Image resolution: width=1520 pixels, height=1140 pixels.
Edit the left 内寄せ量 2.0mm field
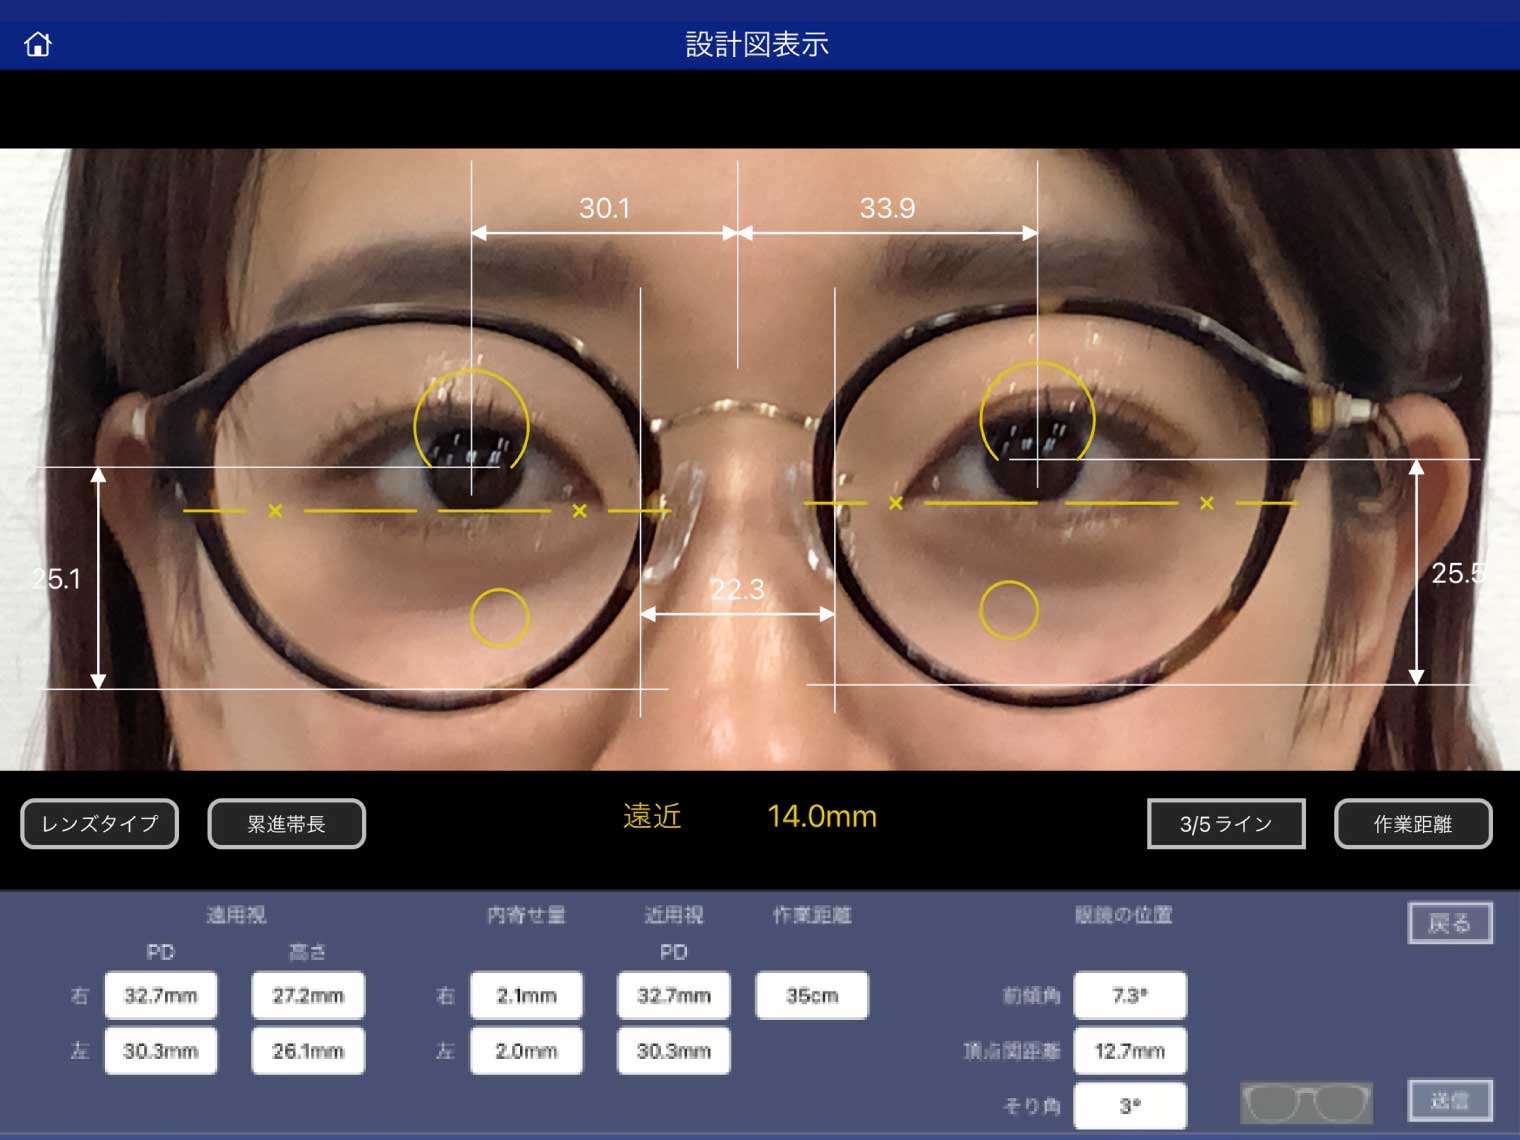(526, 1051)
